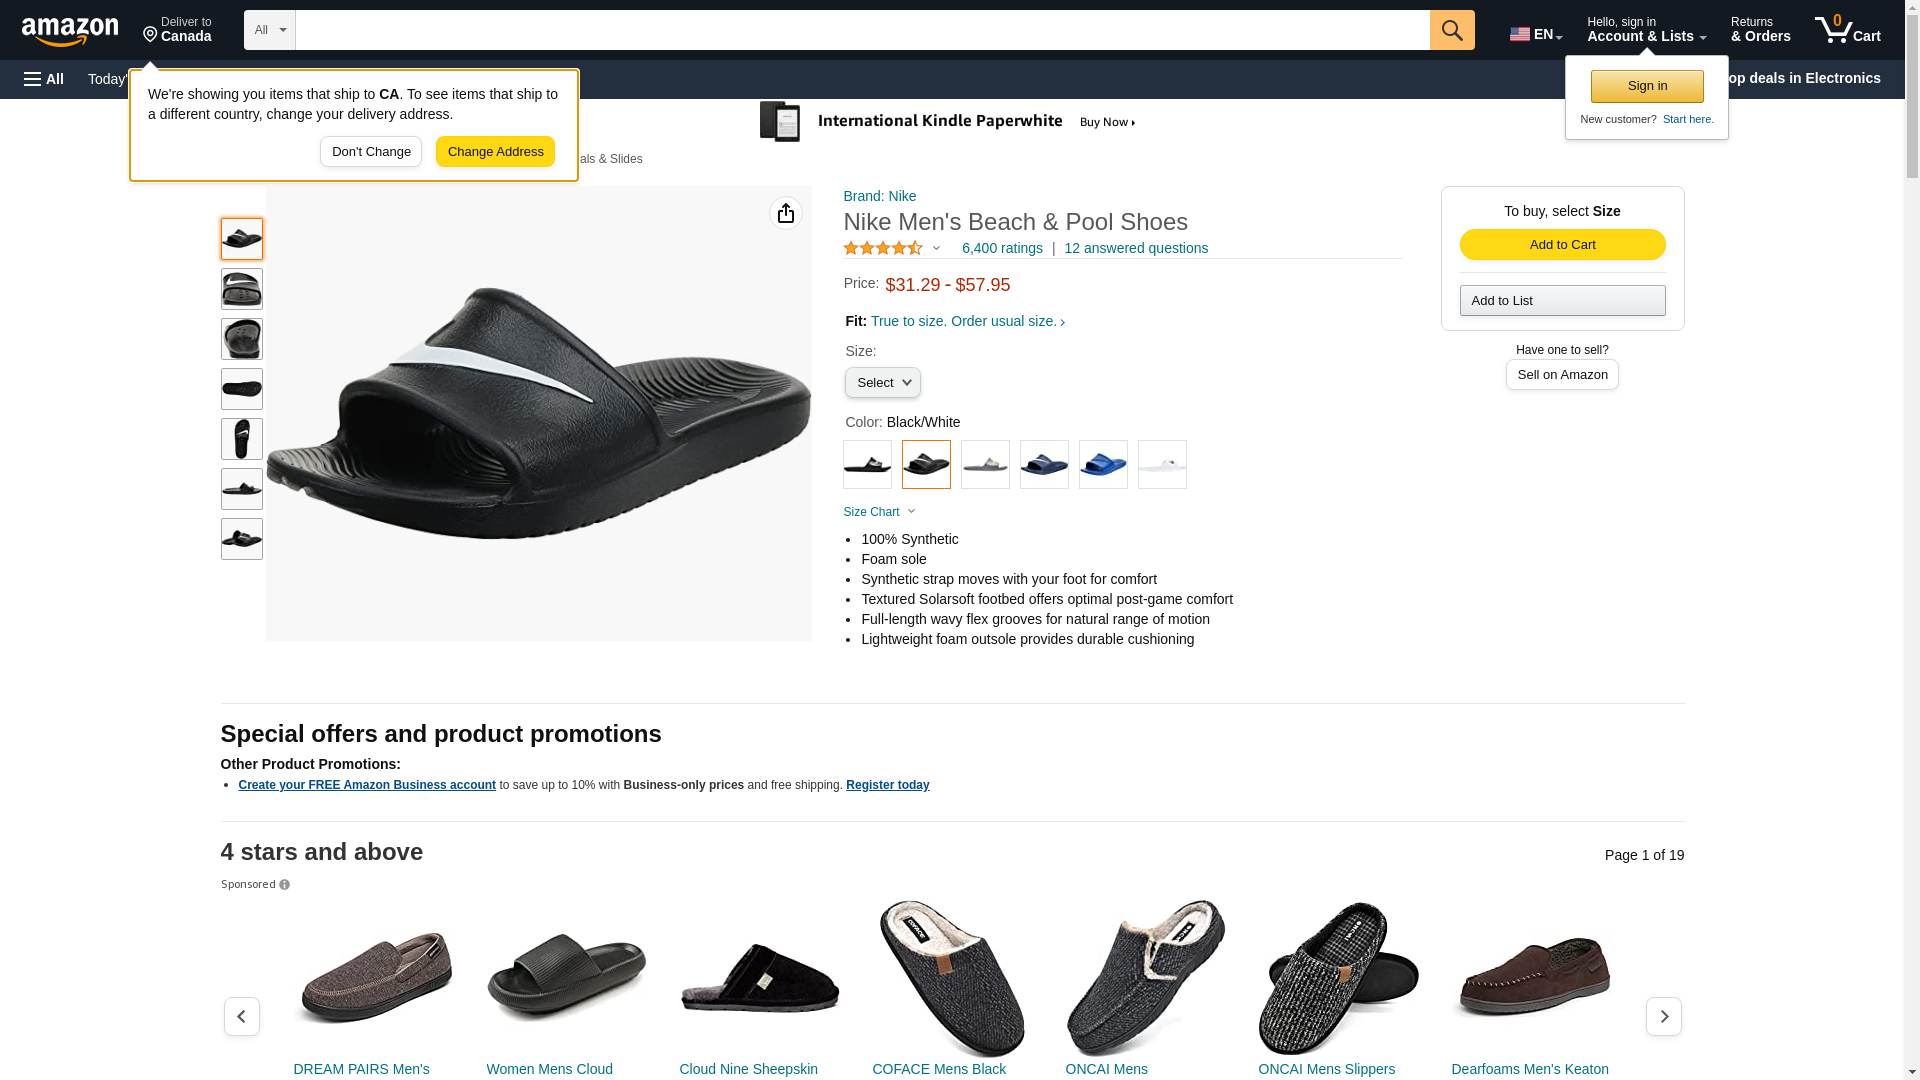Select the second product thumbnail image
The height and width of the screenshot is (1080, 1920).
coord(242,289)
